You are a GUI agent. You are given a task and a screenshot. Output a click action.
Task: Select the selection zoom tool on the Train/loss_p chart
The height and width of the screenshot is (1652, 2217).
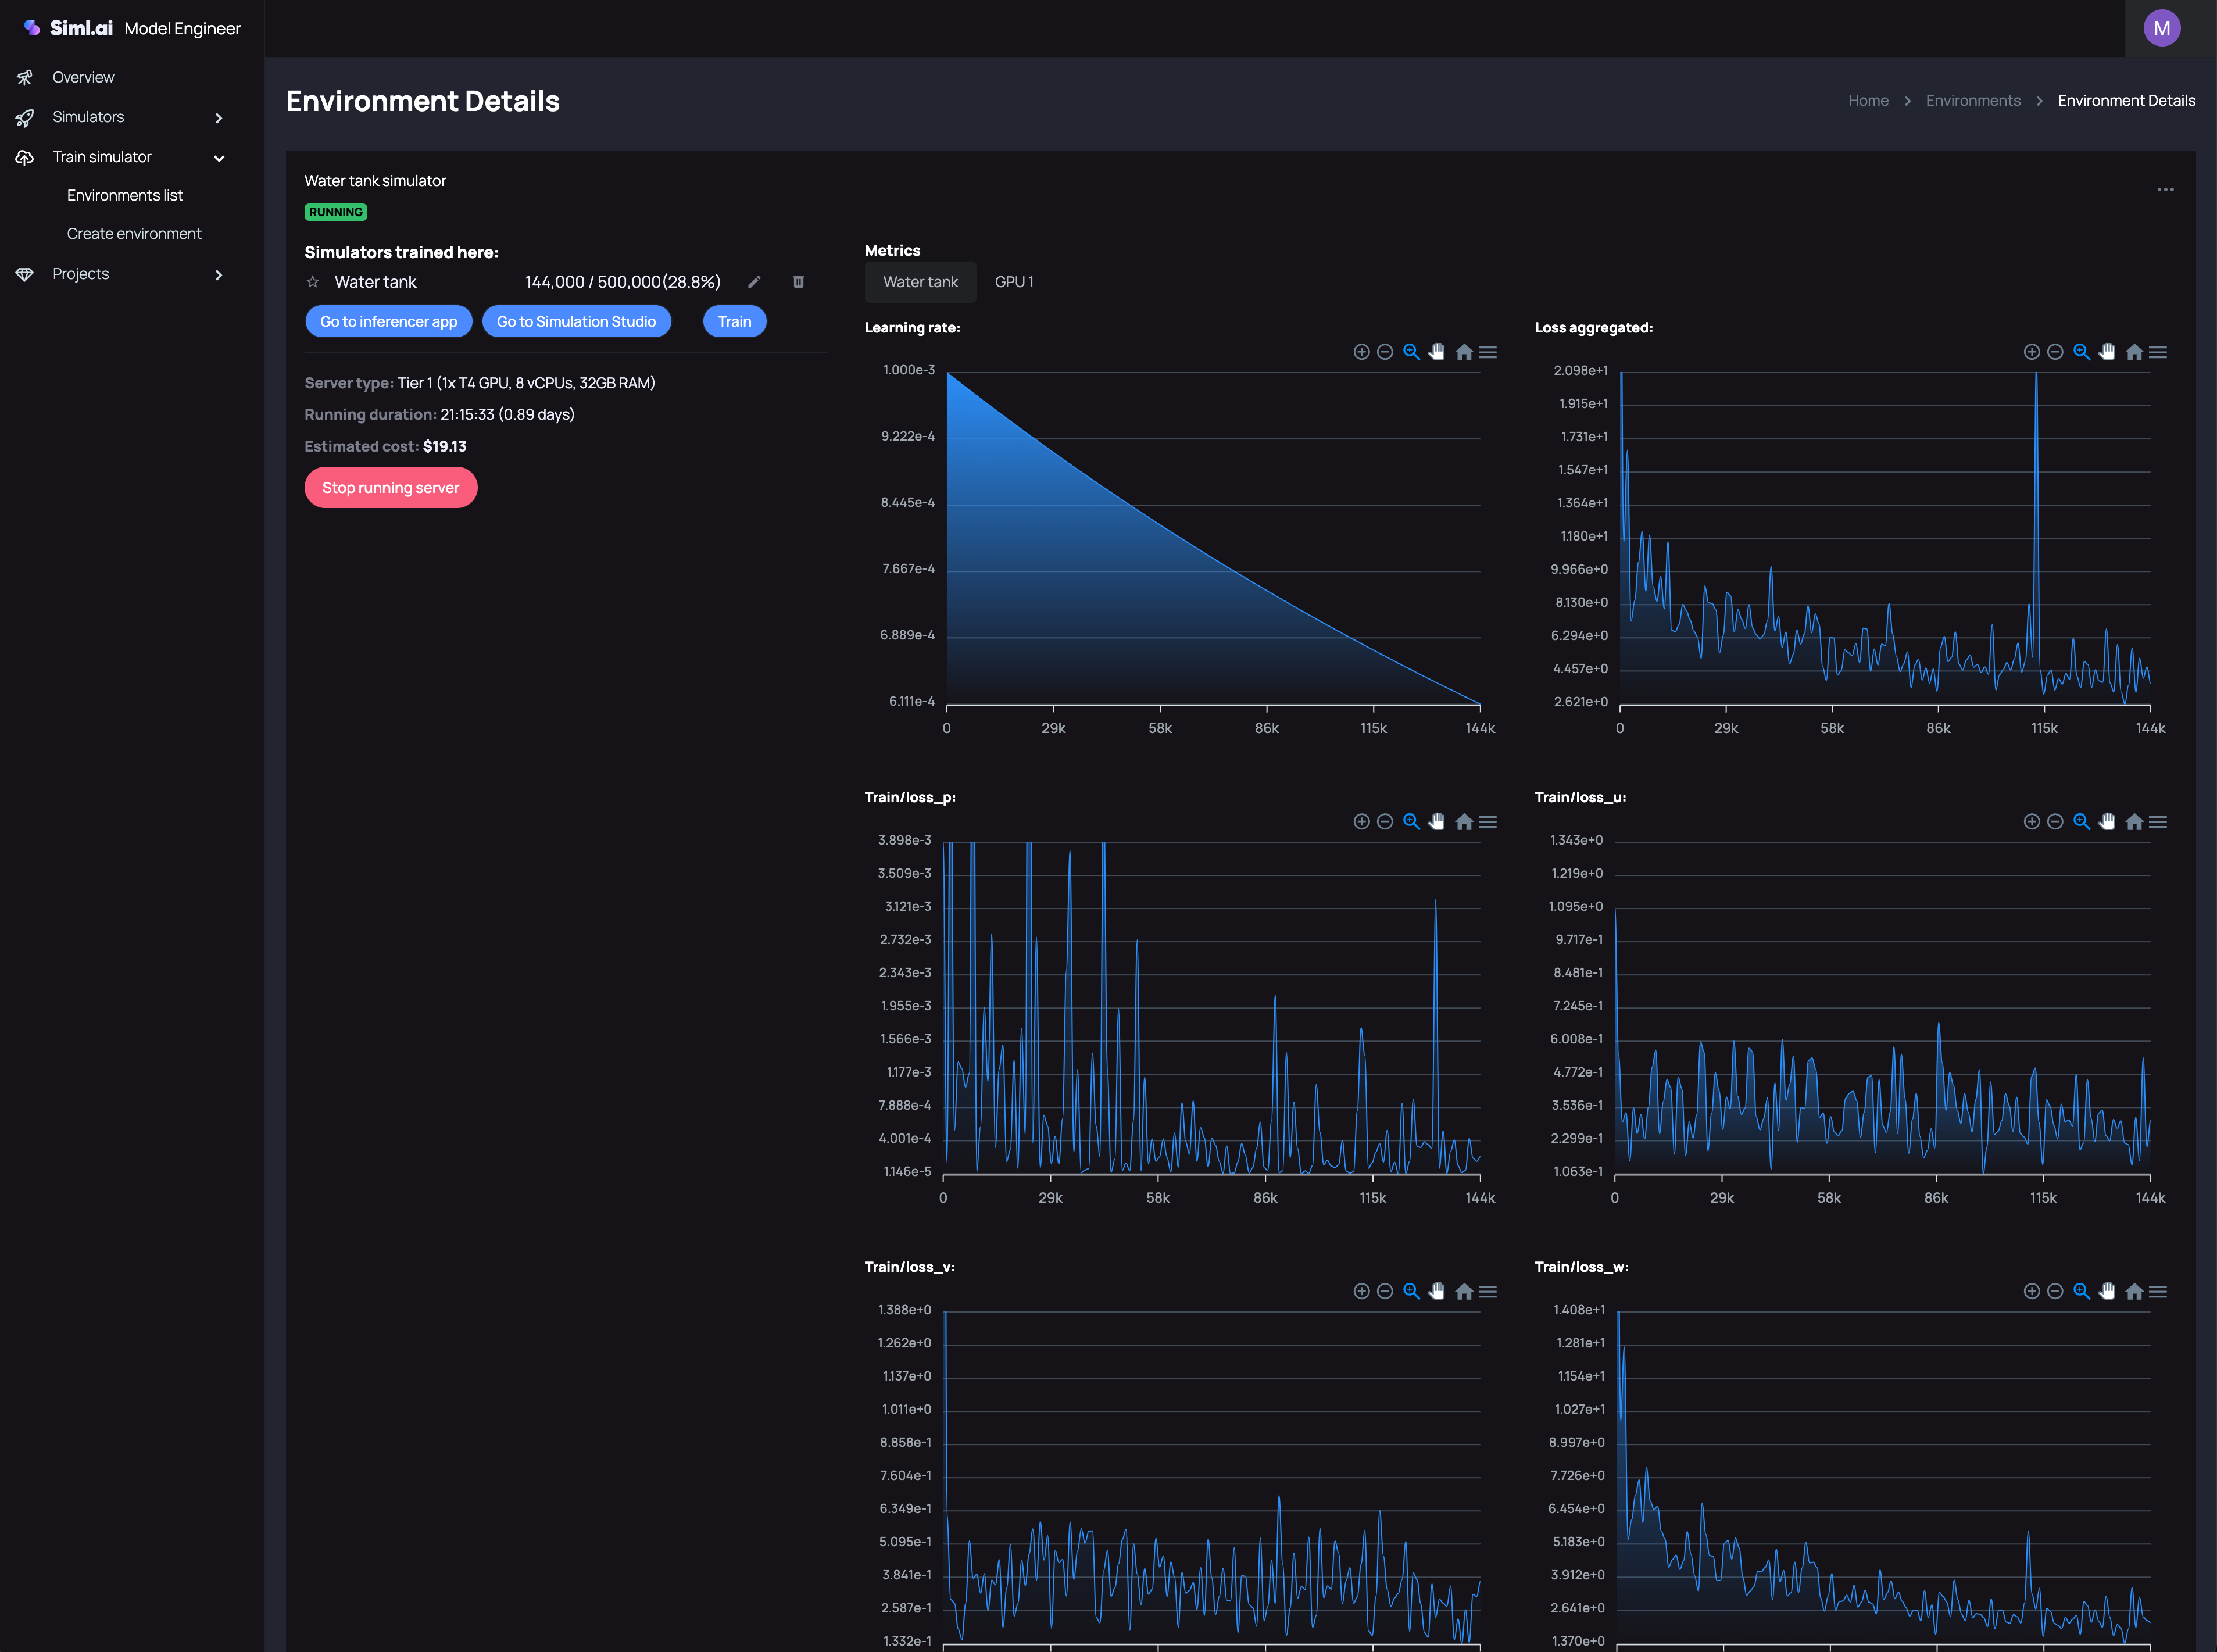1411,822
